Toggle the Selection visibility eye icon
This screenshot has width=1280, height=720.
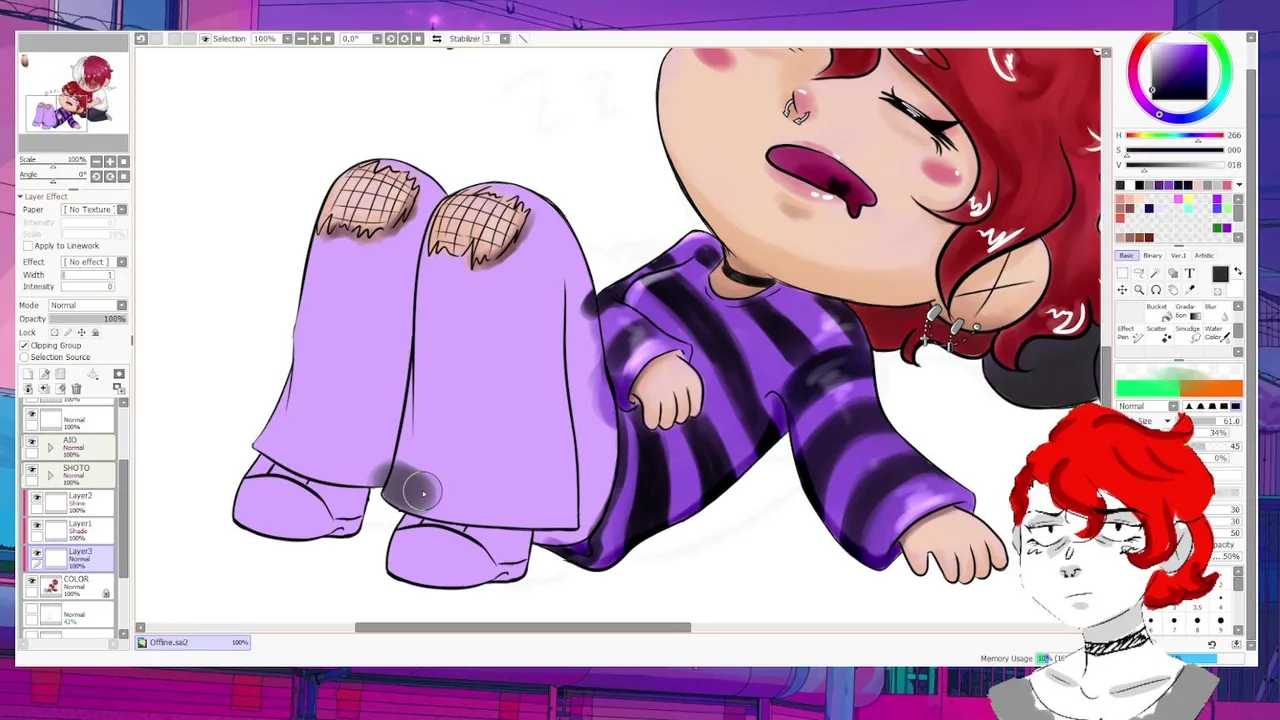[205, 38]
